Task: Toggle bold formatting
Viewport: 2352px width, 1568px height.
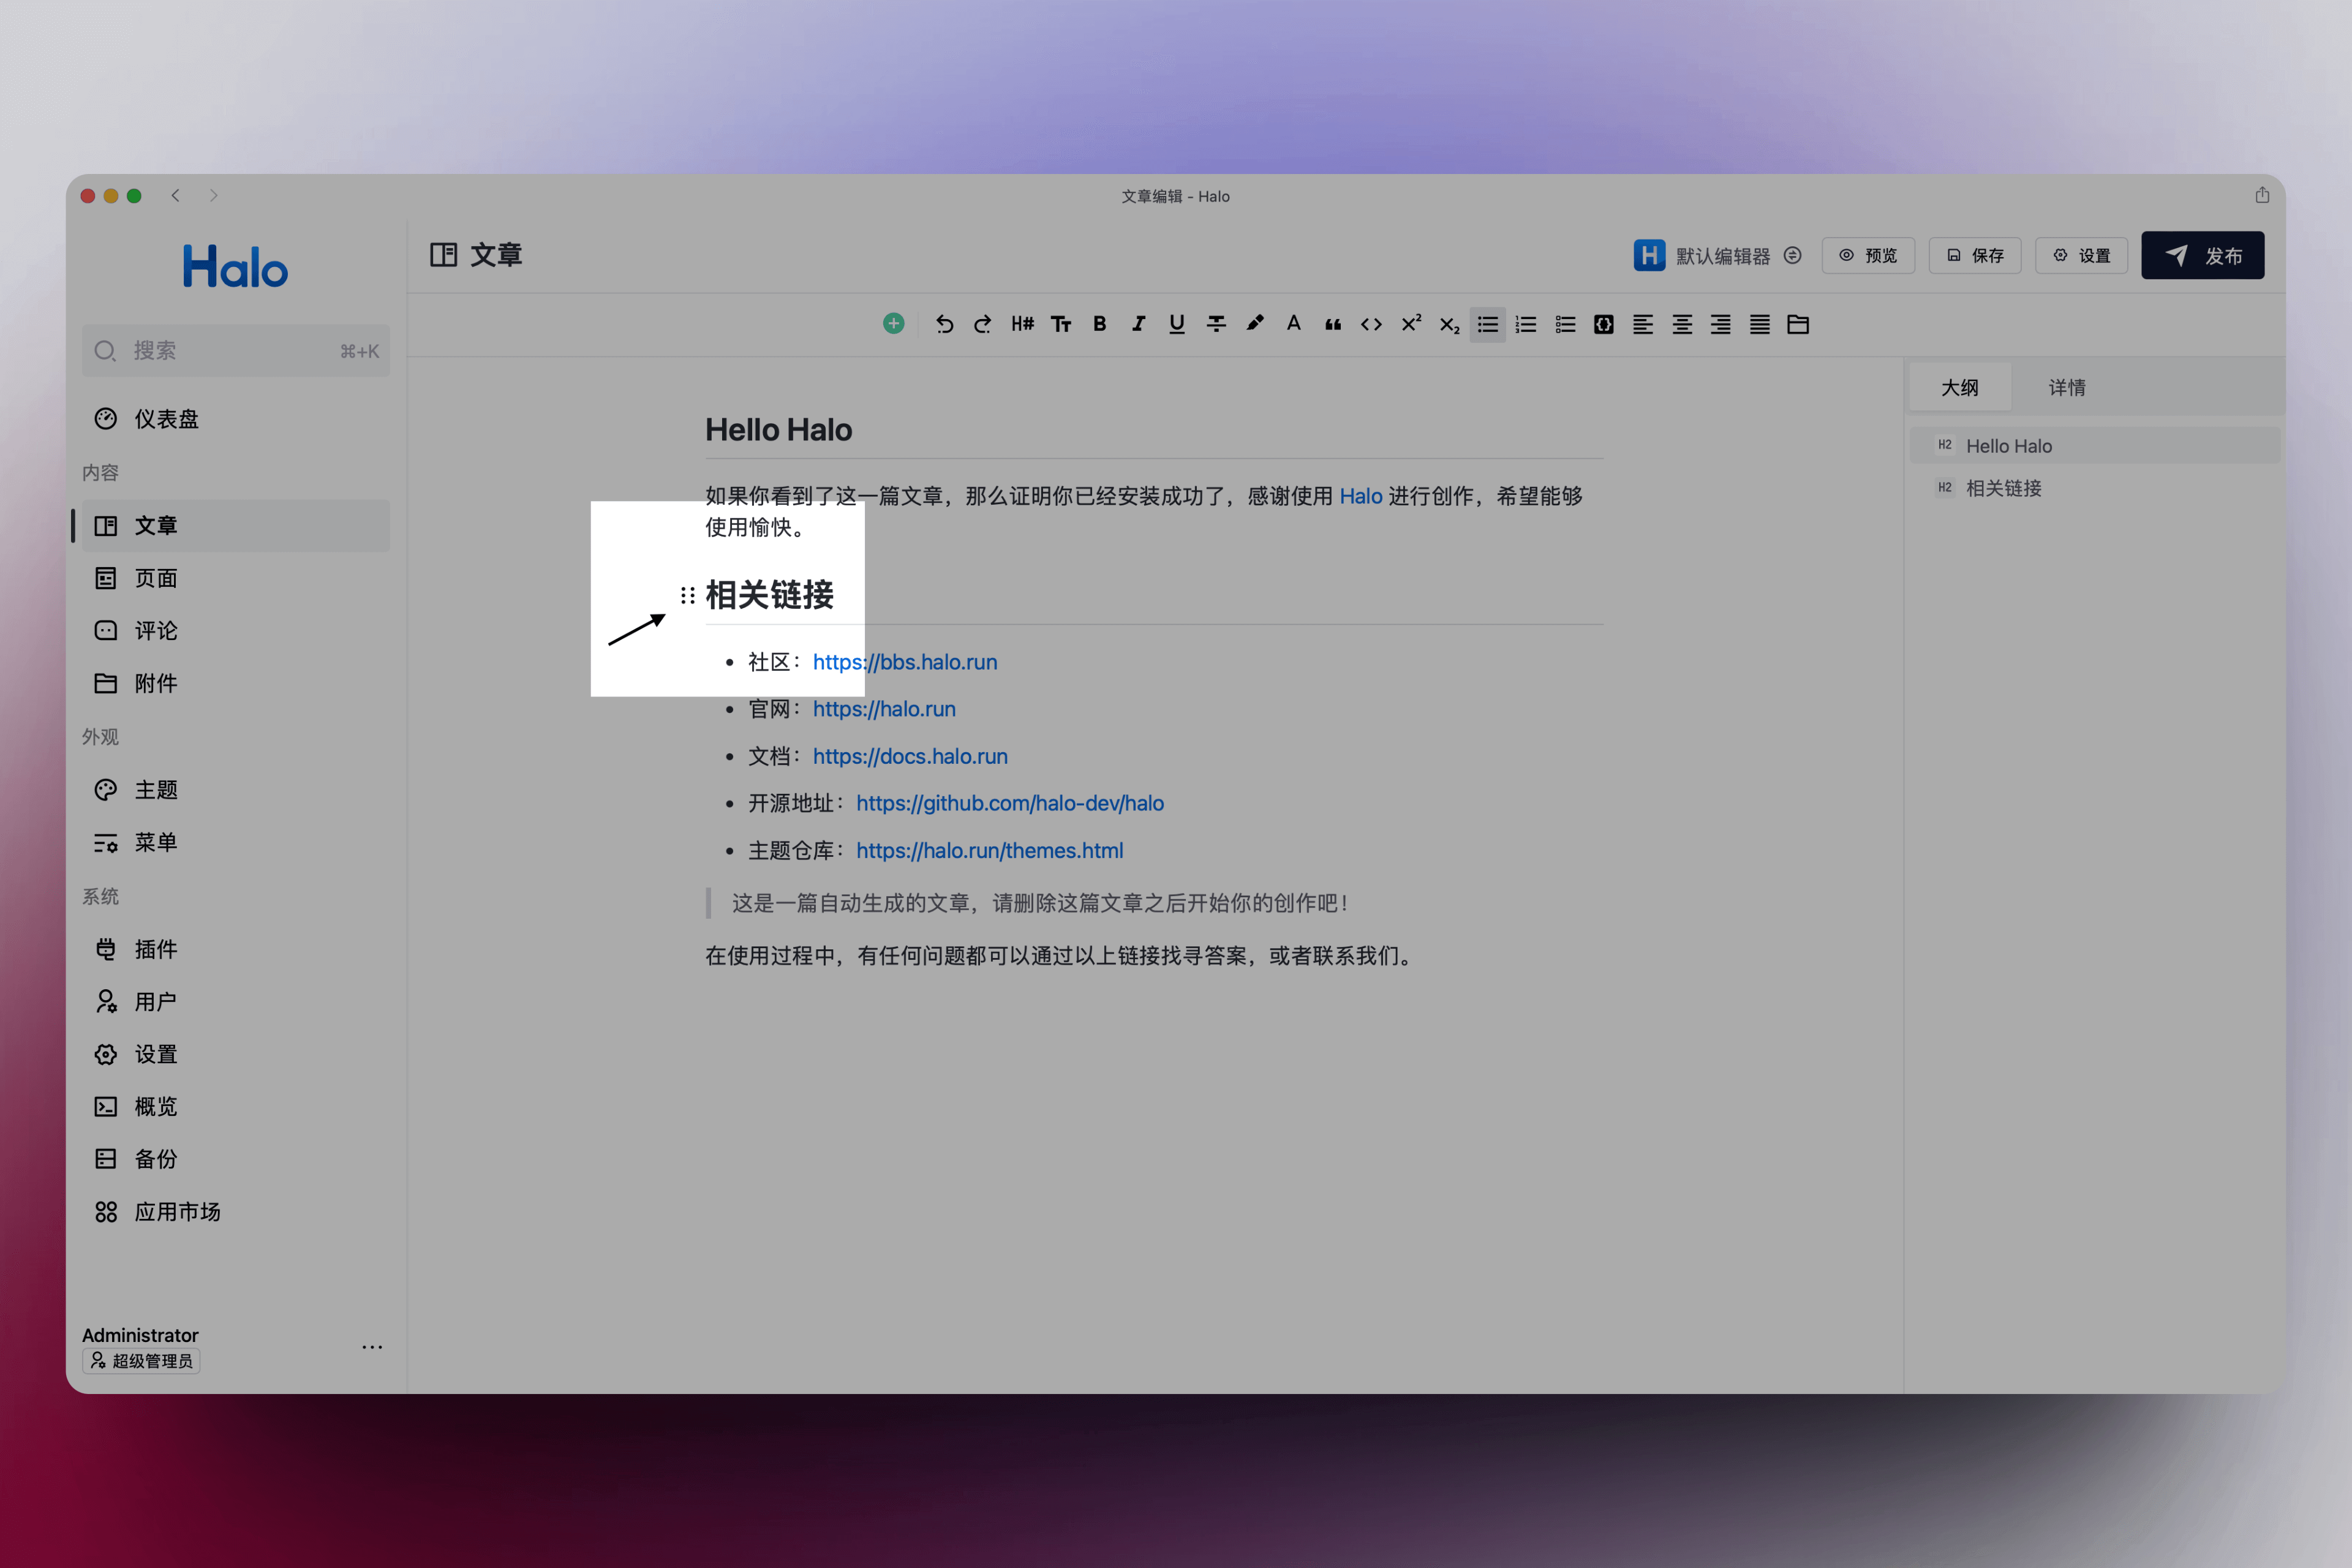Action: [1099, 324]
